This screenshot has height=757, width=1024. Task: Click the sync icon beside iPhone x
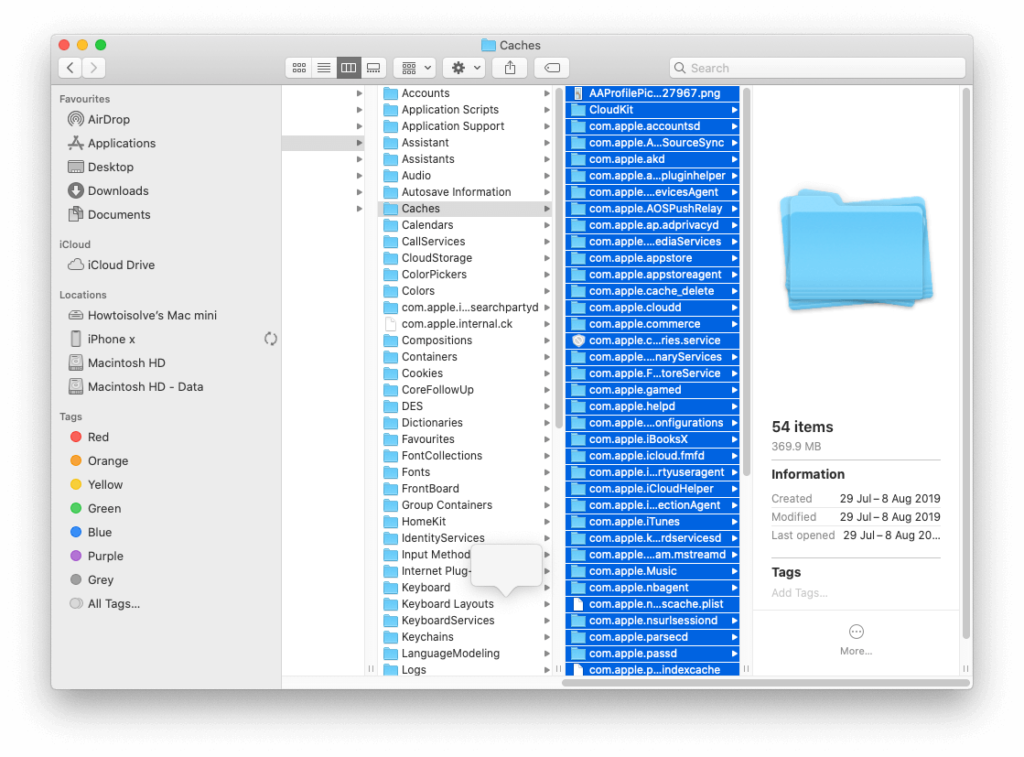pyautogui.click(x=270, y=339)
